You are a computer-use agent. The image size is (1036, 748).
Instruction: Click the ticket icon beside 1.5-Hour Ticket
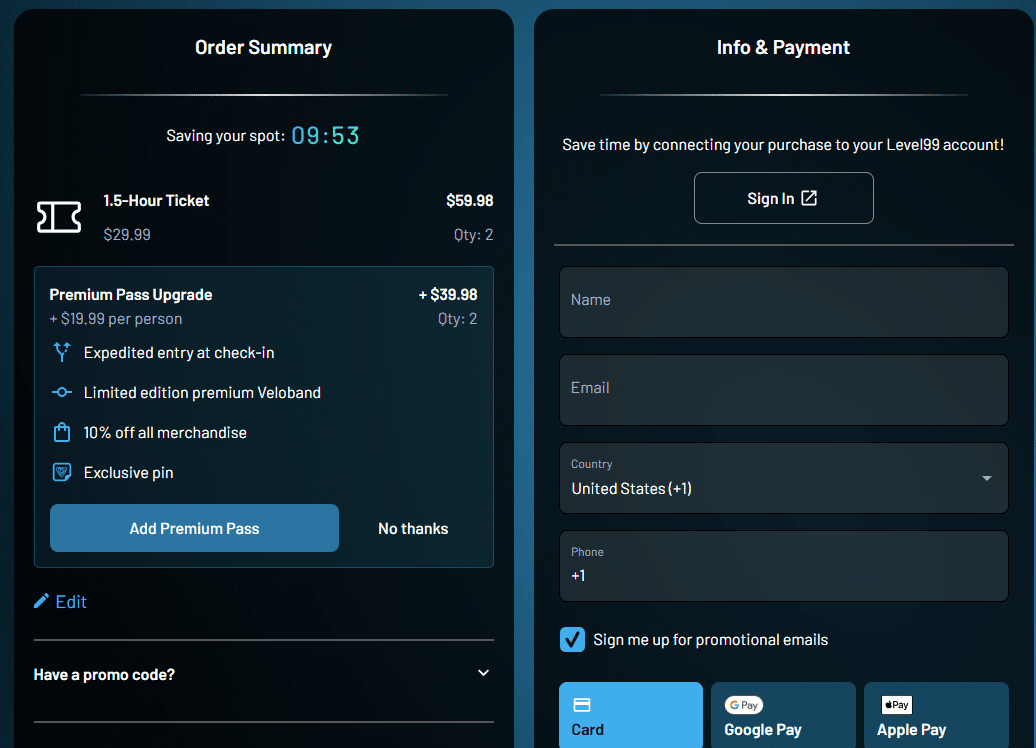[59, 217]
